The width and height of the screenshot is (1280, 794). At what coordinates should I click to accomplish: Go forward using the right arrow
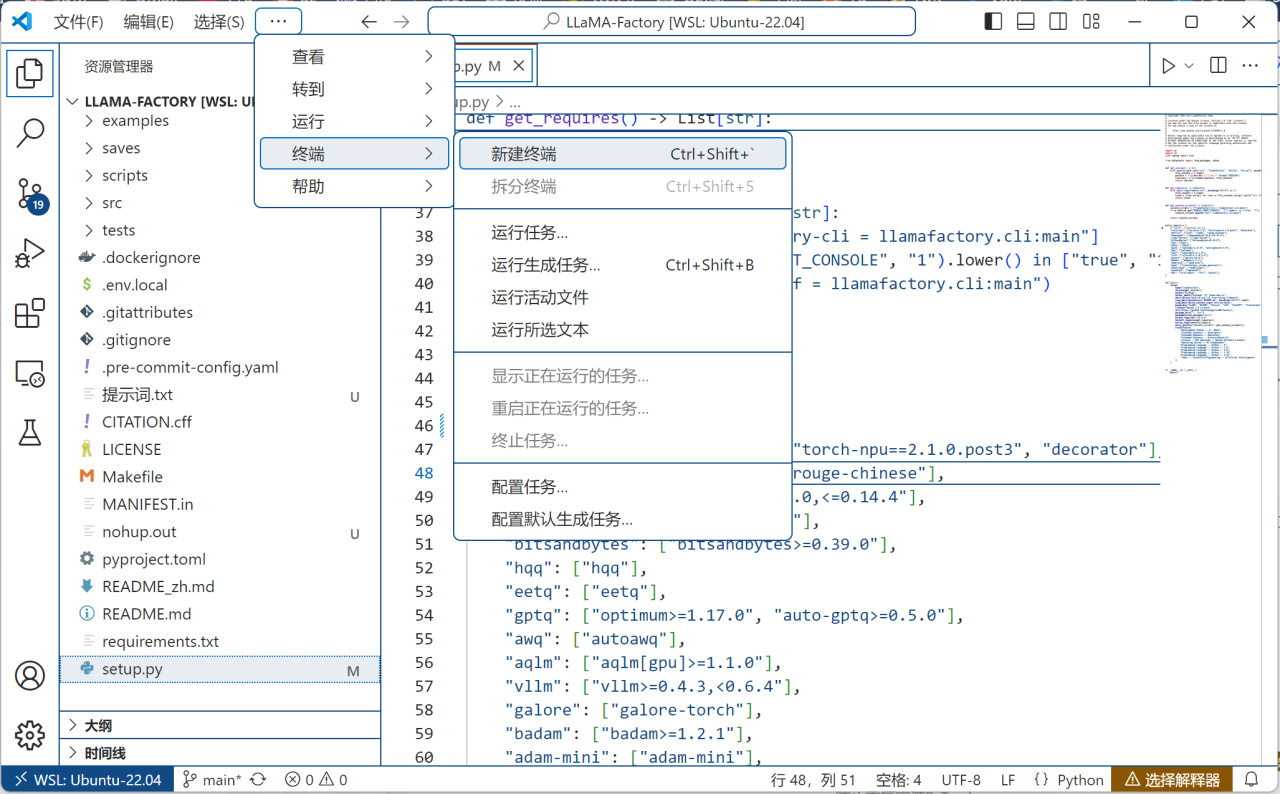point(401,22)
